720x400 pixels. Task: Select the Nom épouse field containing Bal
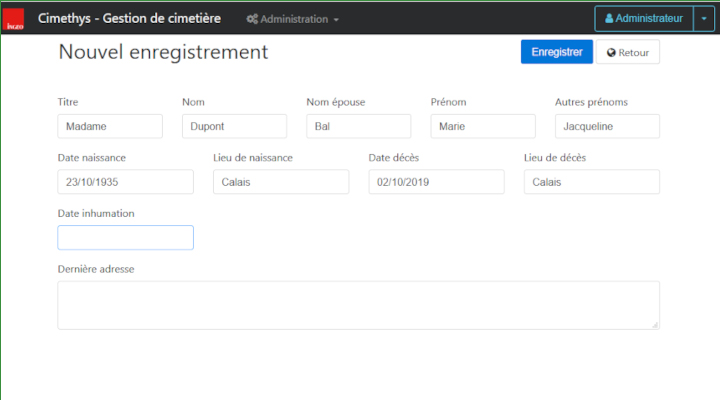pyautogui.click(x=359, y=126)
